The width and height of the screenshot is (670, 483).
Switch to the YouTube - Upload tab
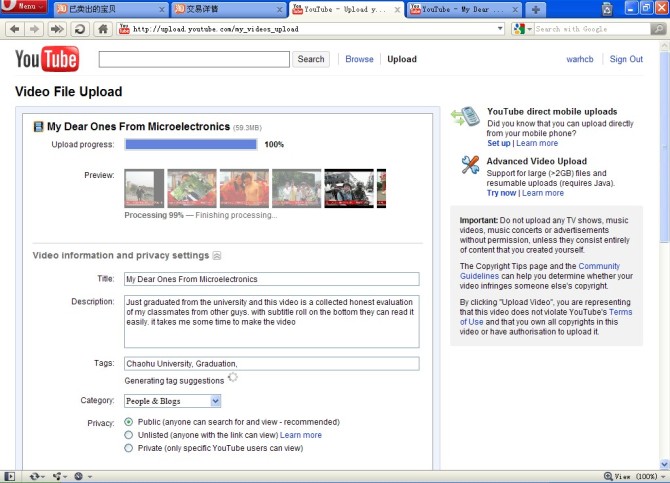[x=347, y=9]
